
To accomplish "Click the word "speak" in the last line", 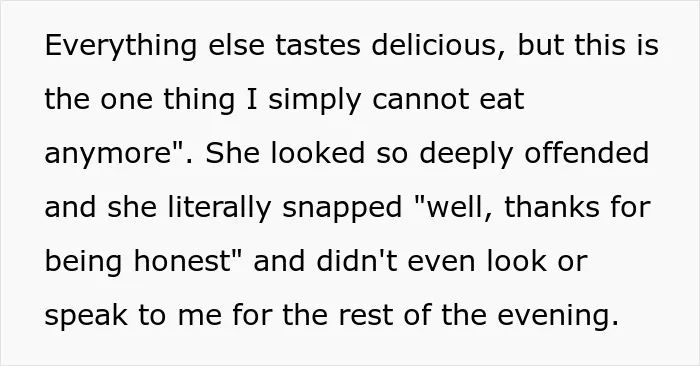I will [x=86, y=316].
